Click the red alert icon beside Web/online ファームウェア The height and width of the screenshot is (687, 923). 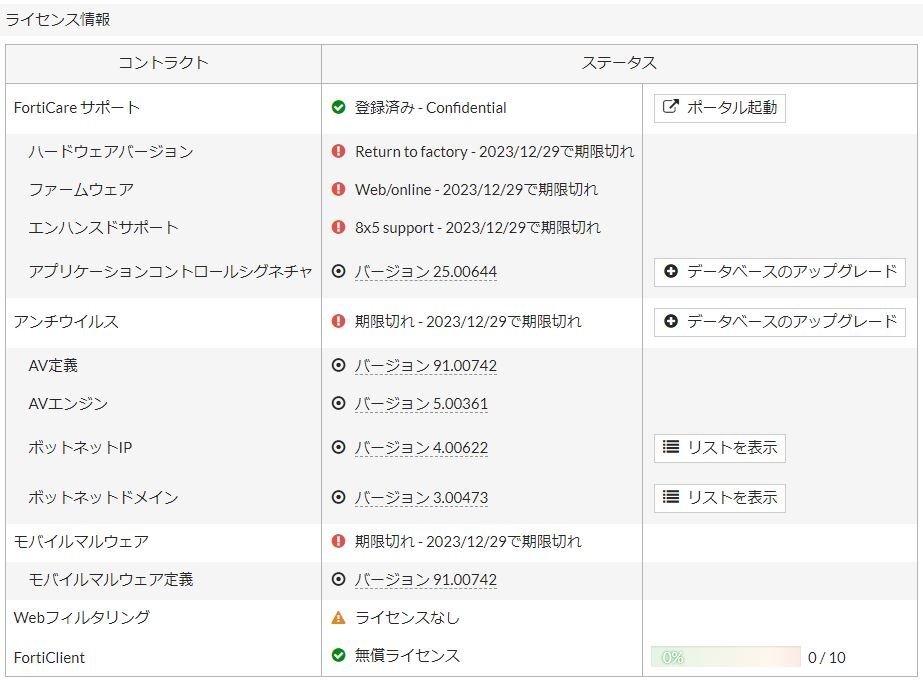tap(340, 189)
